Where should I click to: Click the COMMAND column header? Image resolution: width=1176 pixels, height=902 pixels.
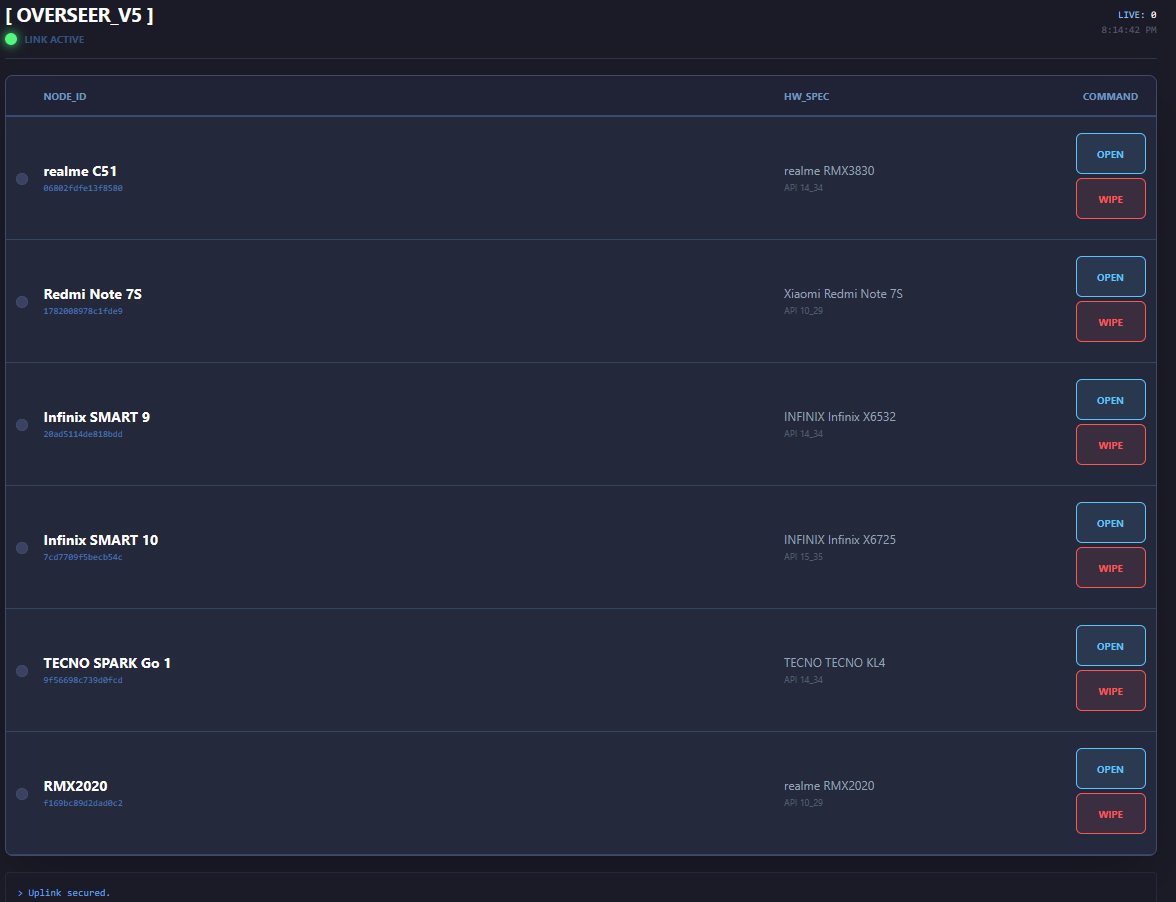(x=1110, y=97)
